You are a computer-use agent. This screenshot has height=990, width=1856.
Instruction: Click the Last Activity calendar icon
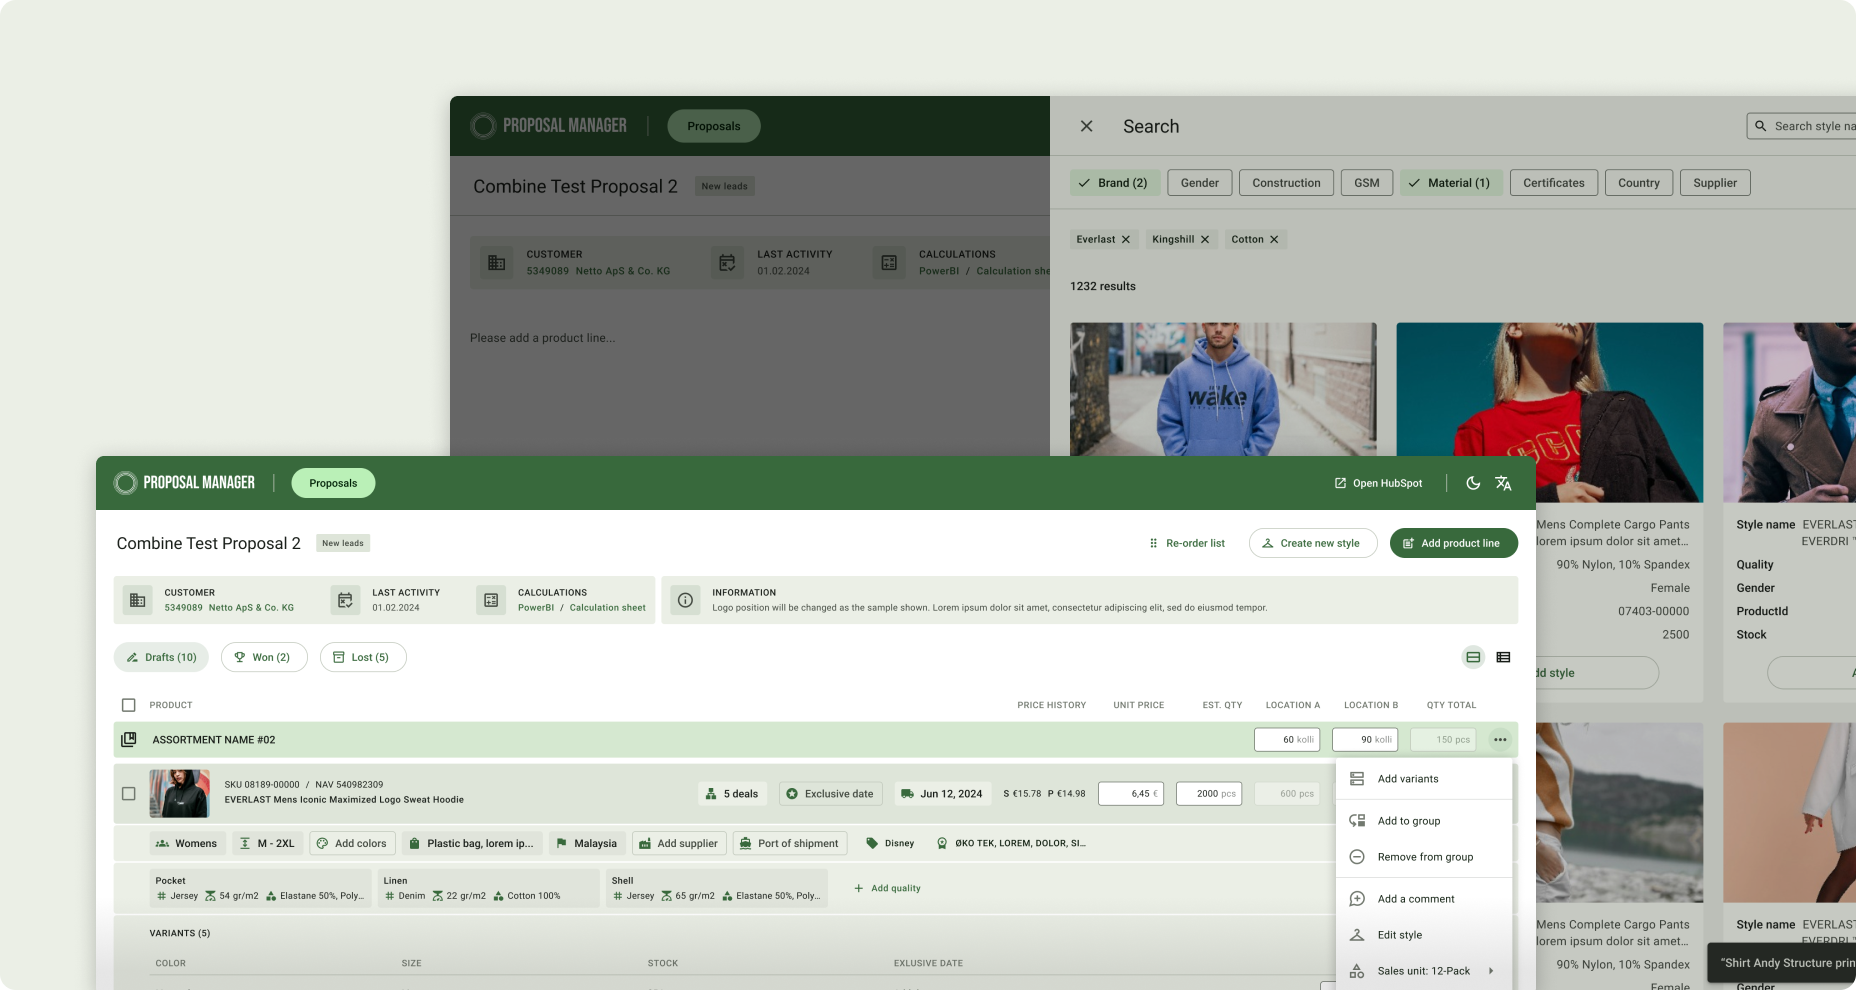[x=345, y=600]
